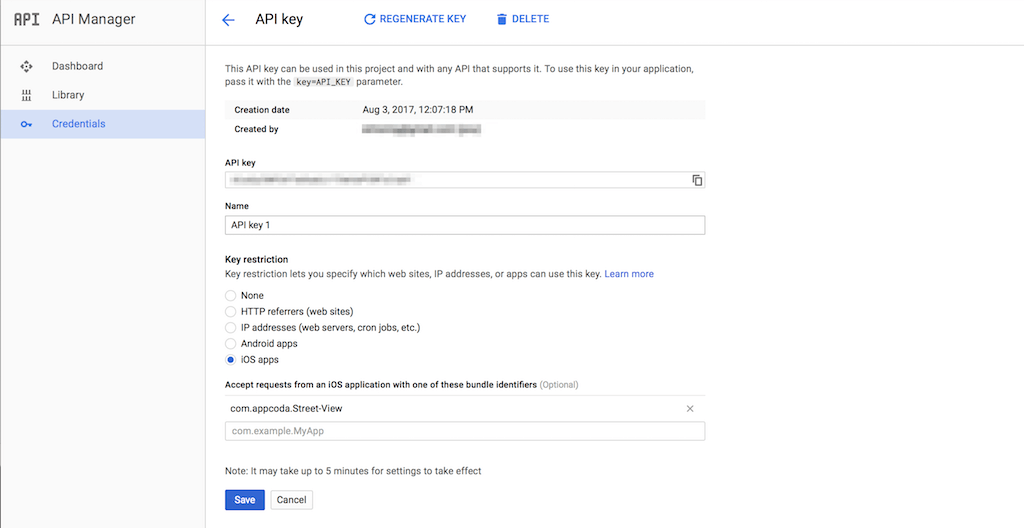Select HTTP referrers (web sites) restriction
1024x528 pixels.
point(231,312)
